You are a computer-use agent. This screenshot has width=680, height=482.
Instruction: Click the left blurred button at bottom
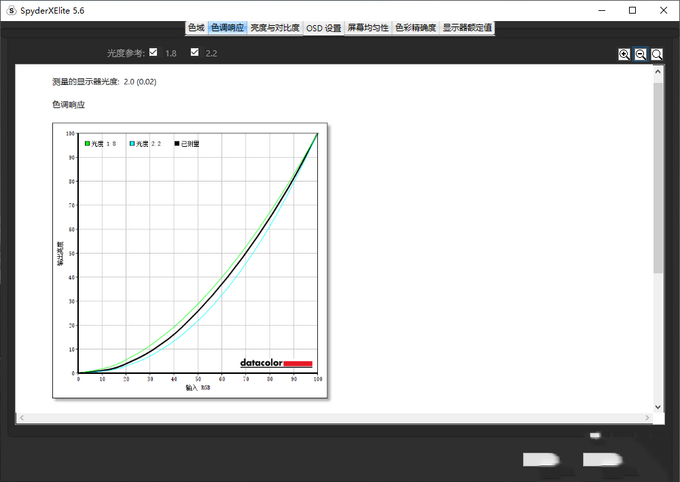pos(541,460)
